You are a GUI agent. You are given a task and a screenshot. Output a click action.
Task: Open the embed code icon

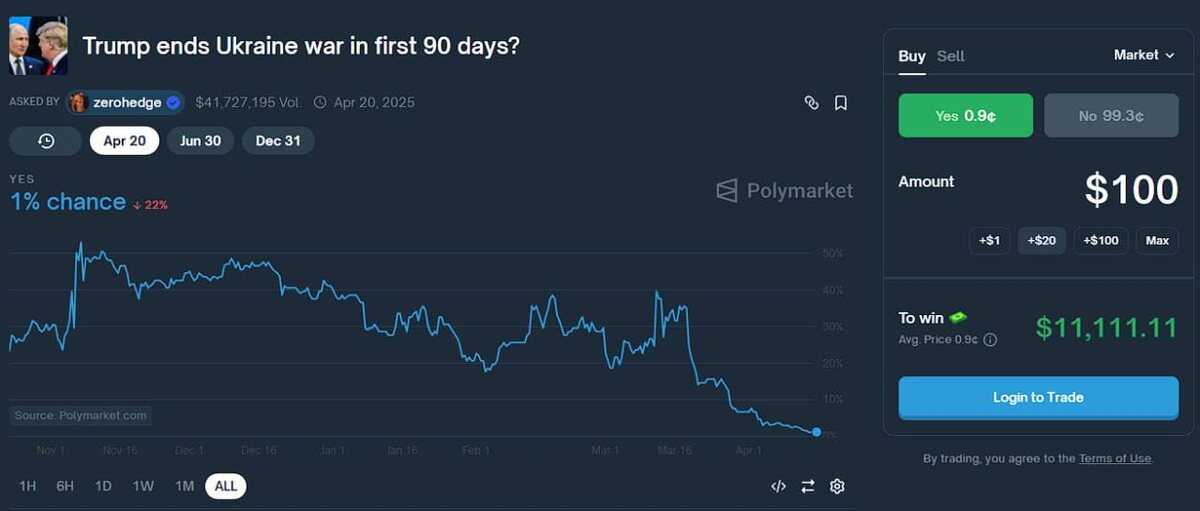(x=778, y=486)
